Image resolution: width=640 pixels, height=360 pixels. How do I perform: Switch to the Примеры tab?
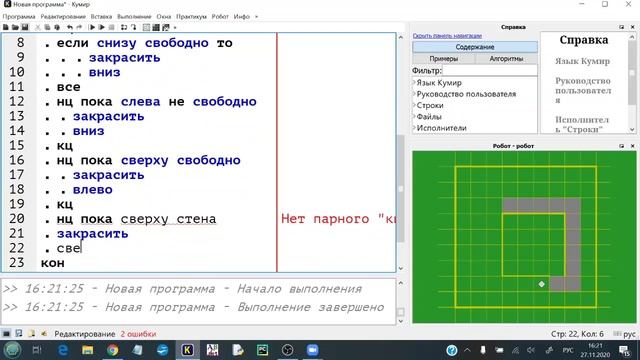pyautogui.click(x=444, y=59)
